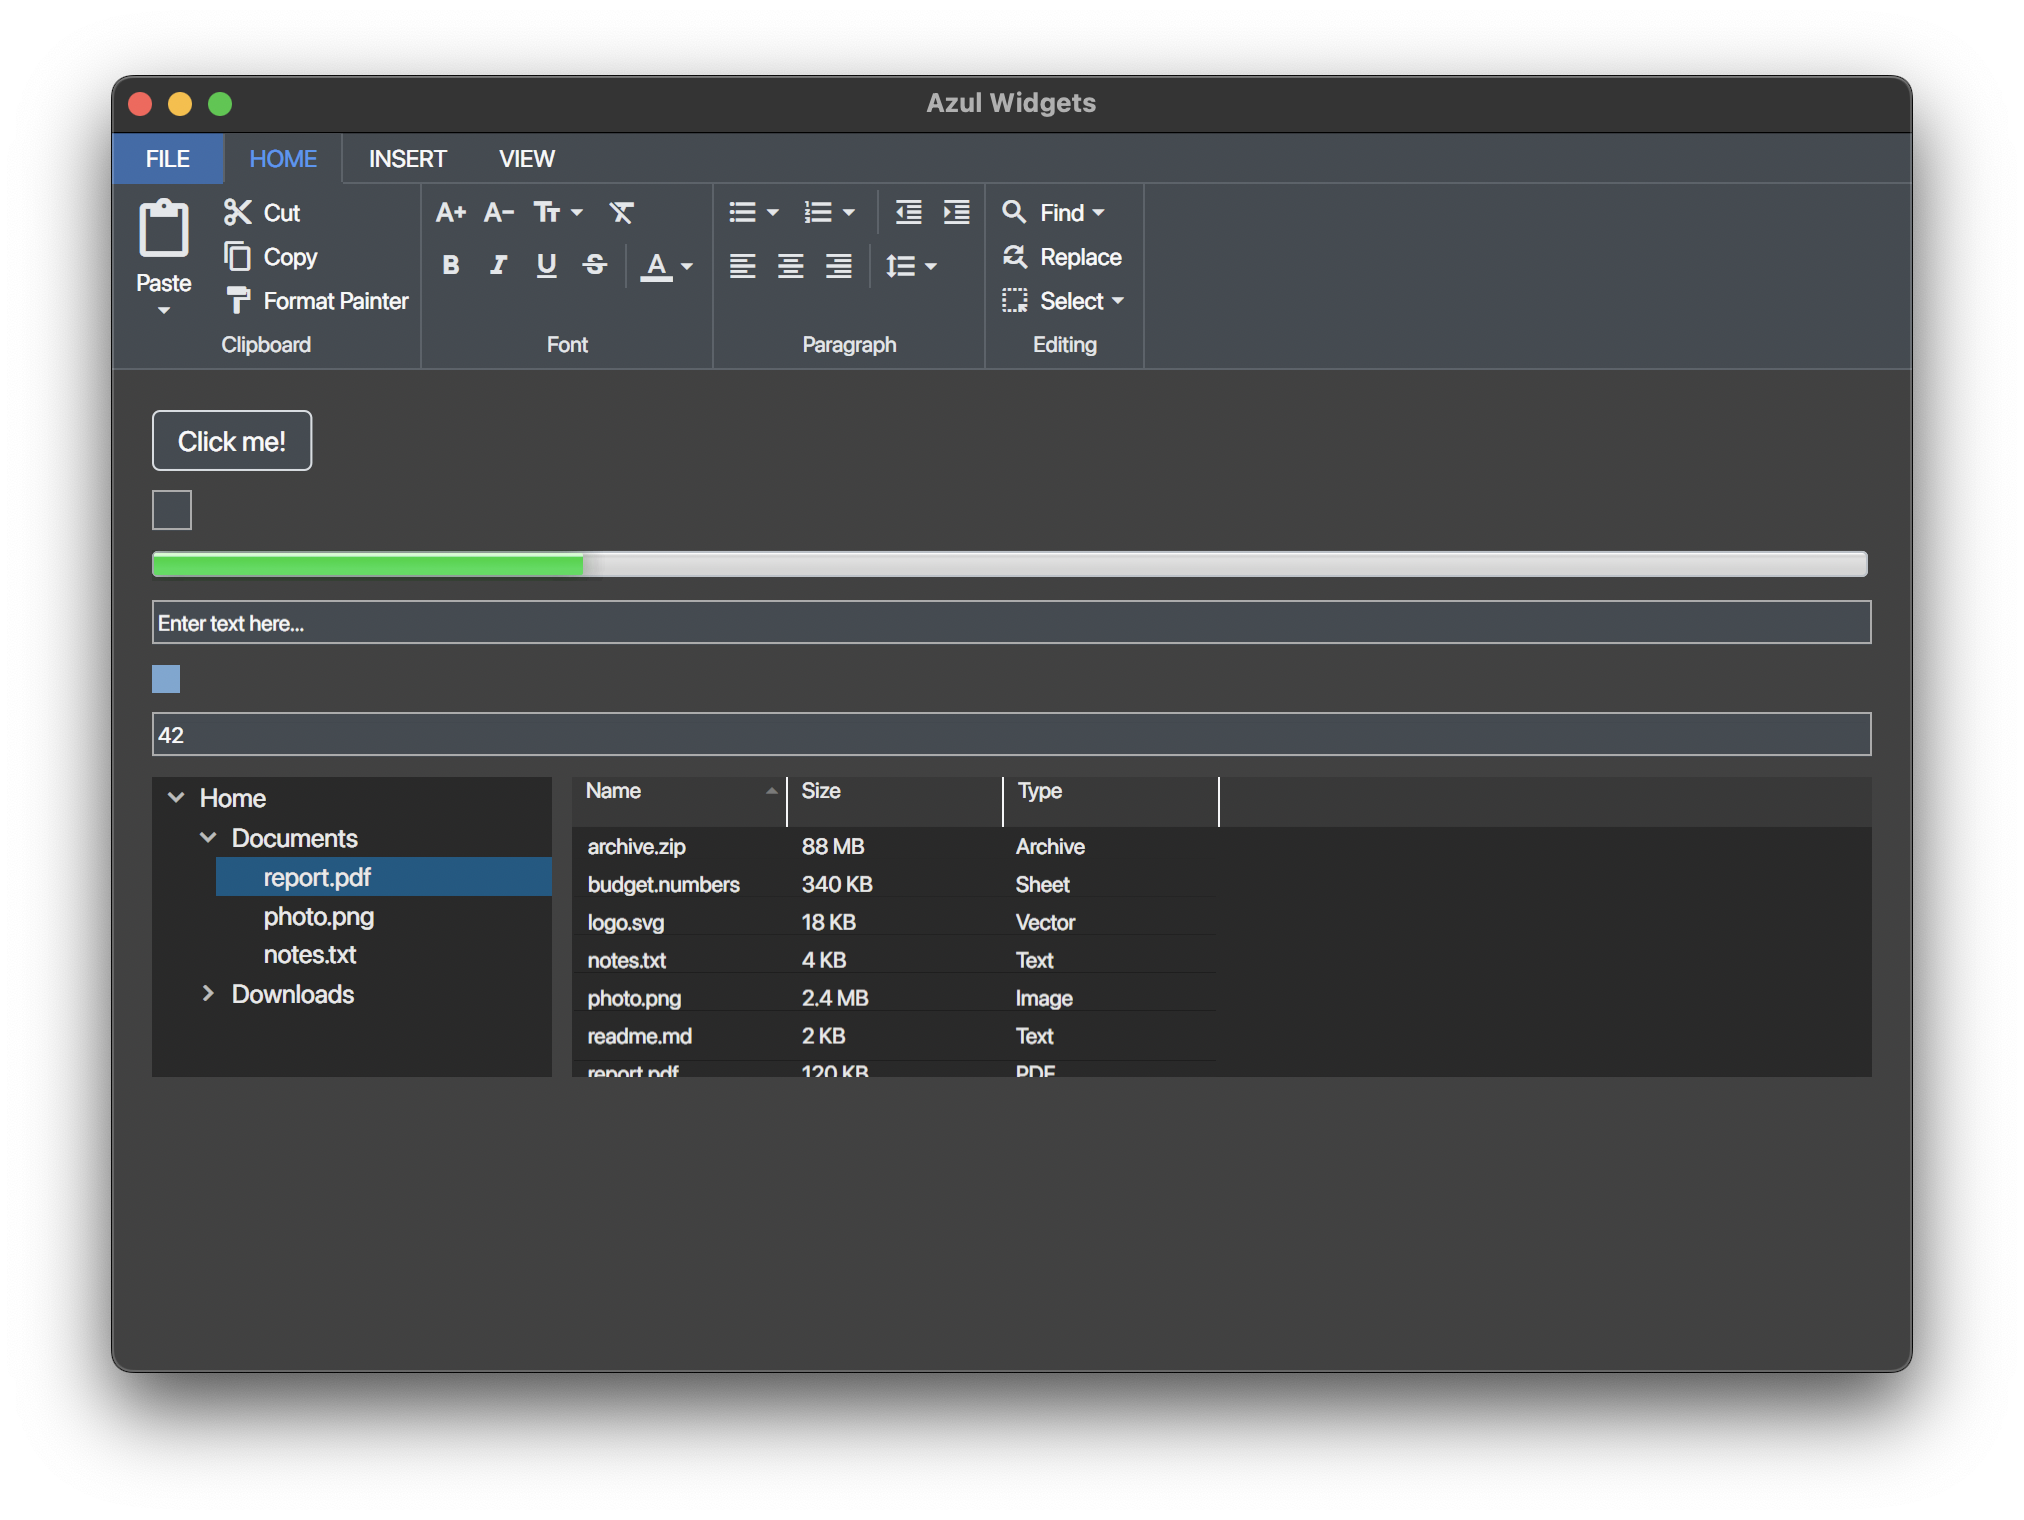Click the change case Tt icon
Screen dimensions: 2024x1520
click(x=547, y=212)
